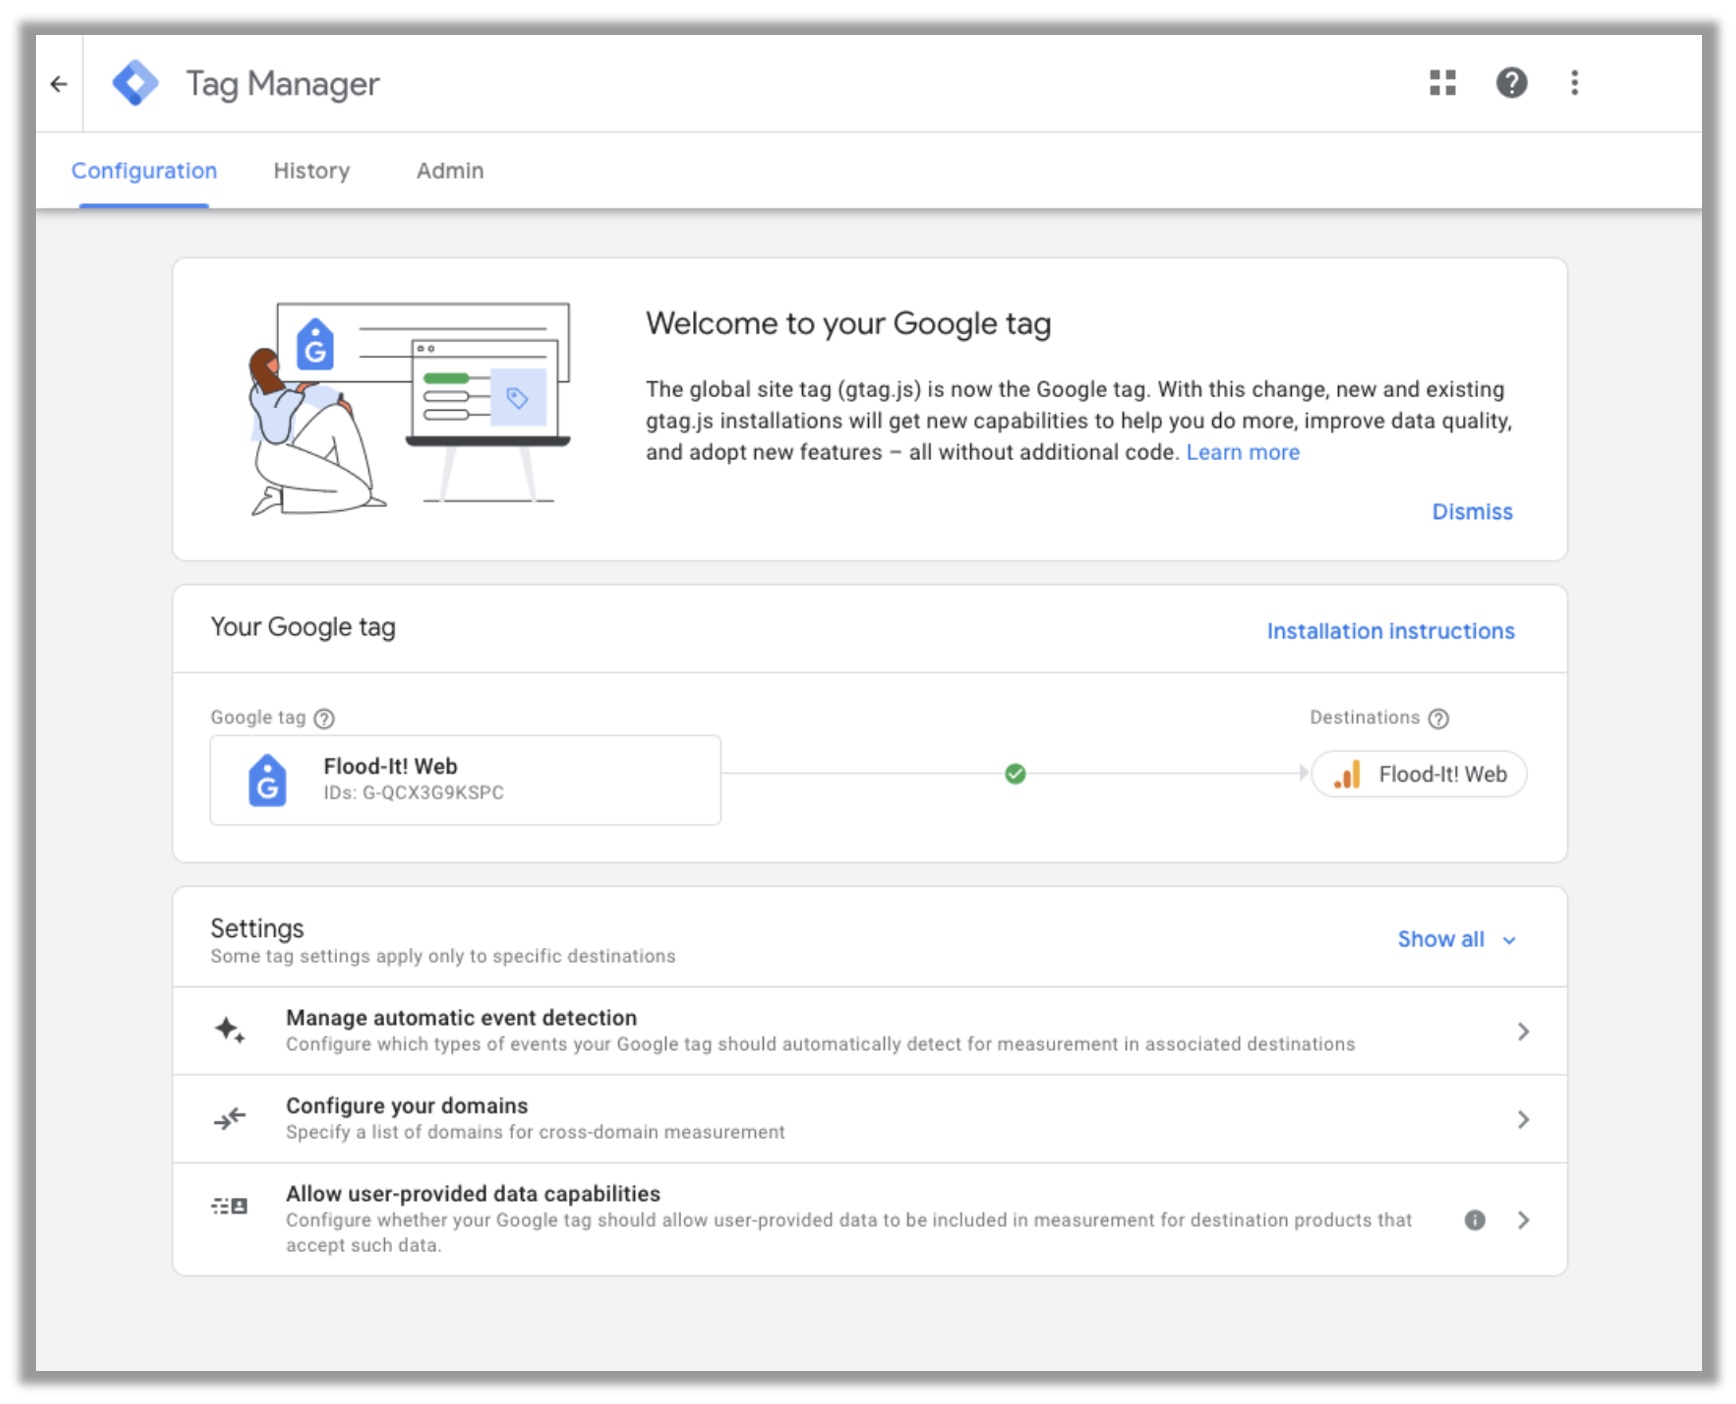
Task: Click the Tag Manager diamond logo
Action: pos(135,83)
